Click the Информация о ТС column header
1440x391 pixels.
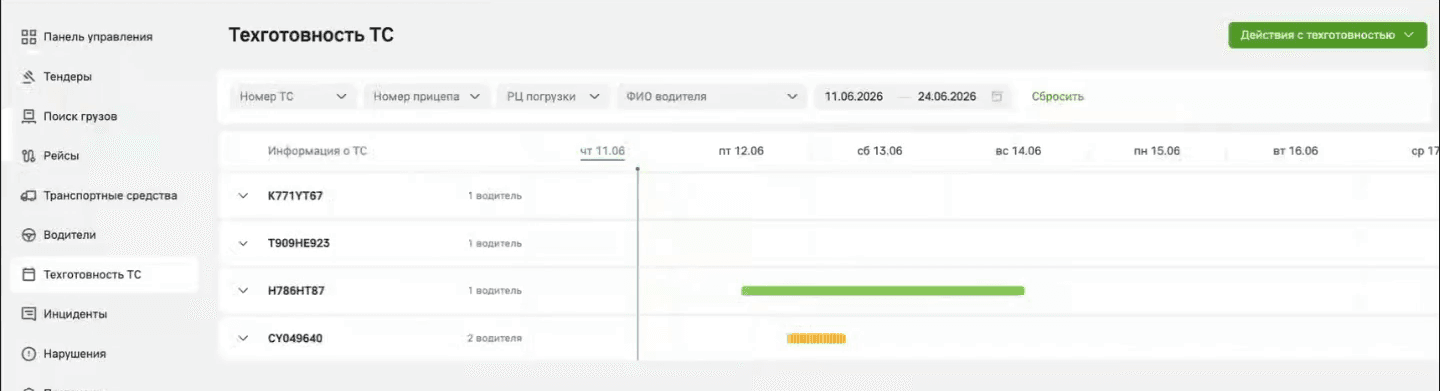317,151
